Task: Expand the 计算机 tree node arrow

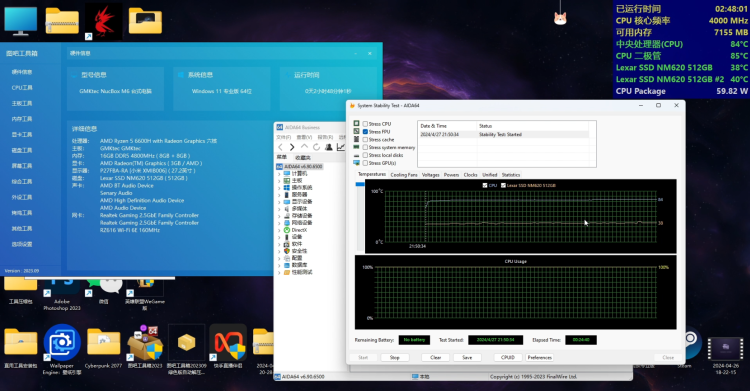Action: click(x=279, y=174)
